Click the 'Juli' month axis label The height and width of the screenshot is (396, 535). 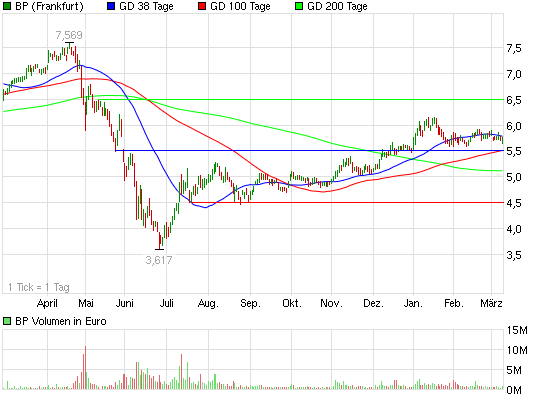pos(167,303)
